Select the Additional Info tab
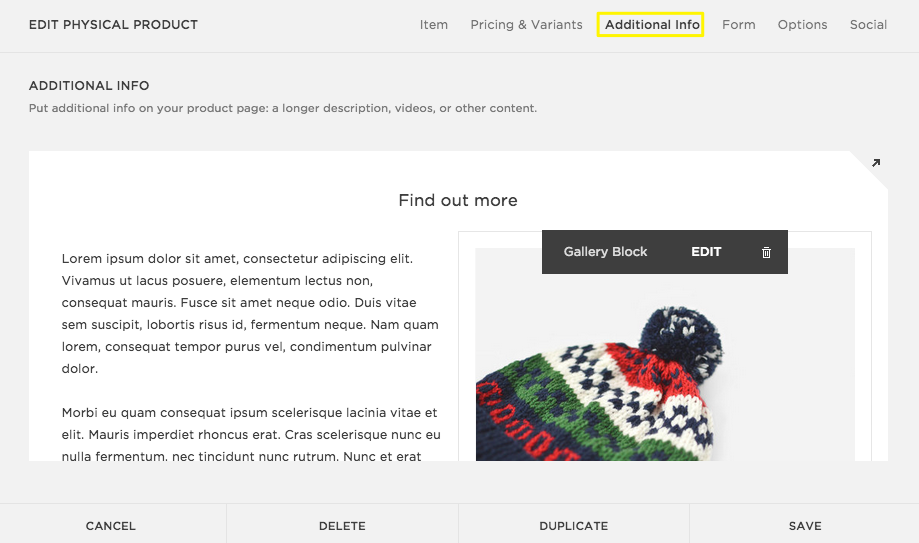 click(652, 25)
